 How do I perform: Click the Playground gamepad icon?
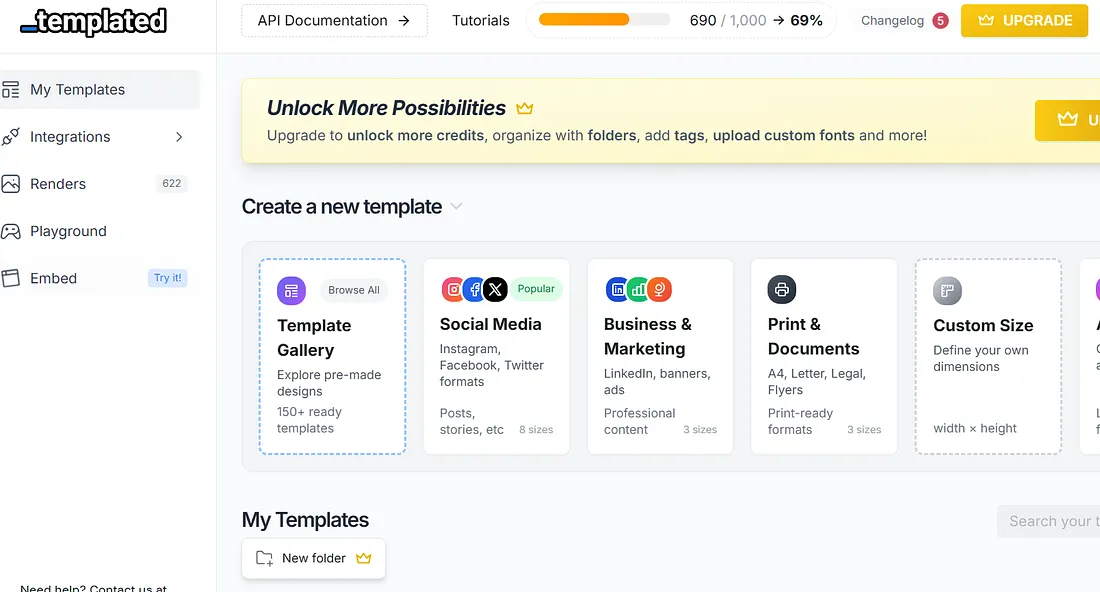click(x=11, y=231)
